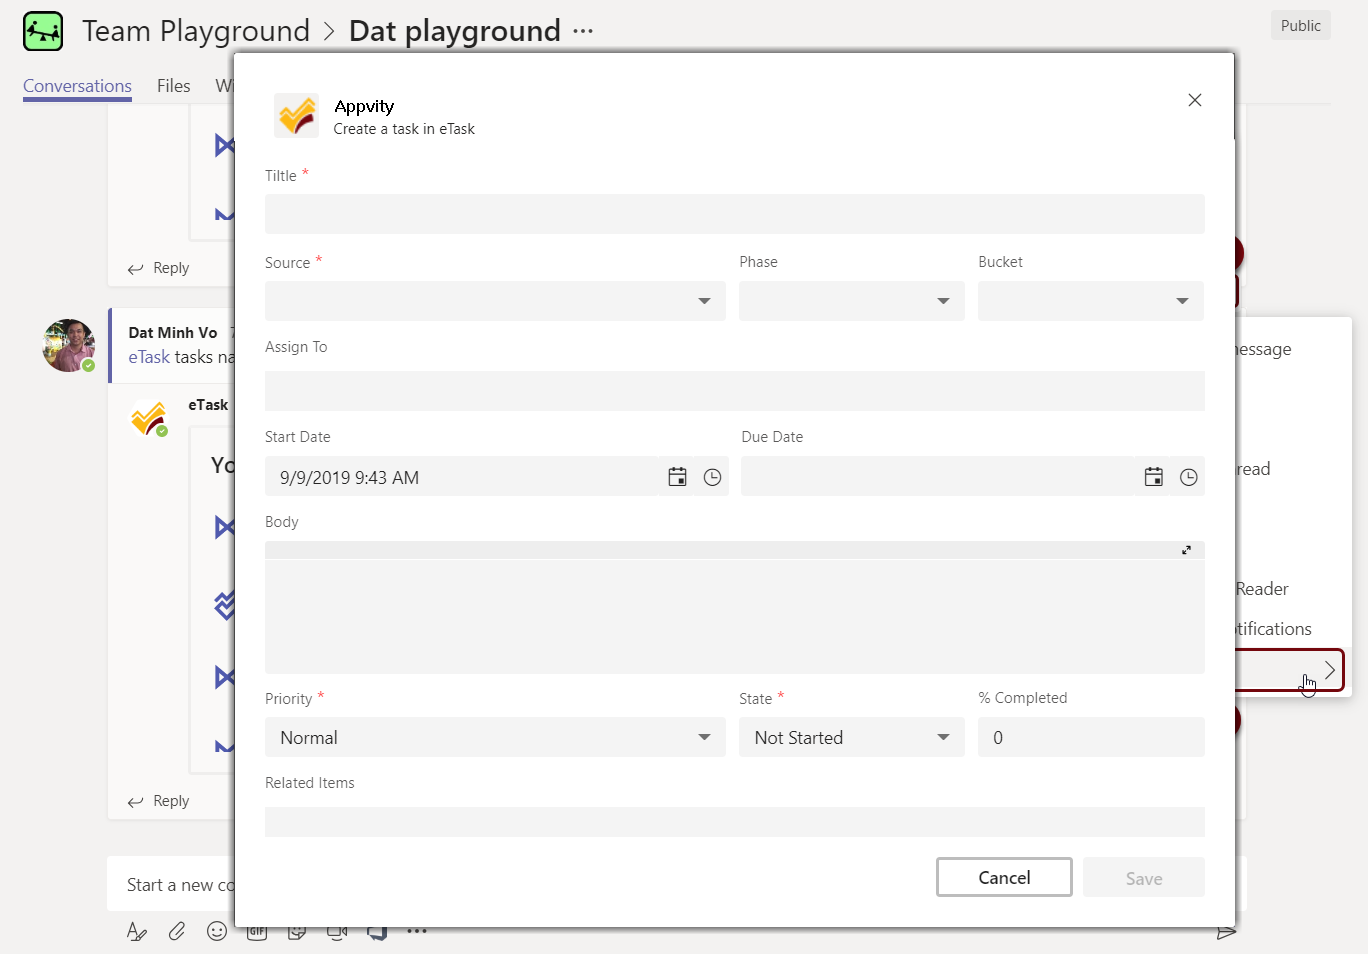1368x954 pixels.
Task: Click the text format icon
Action: tap(137, 931)
